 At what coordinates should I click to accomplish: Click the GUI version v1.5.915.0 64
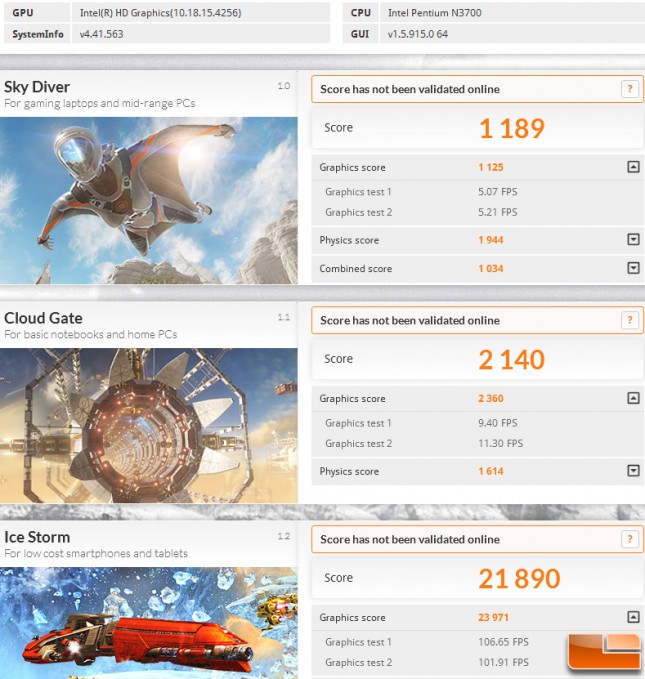(x=418, y=34)
